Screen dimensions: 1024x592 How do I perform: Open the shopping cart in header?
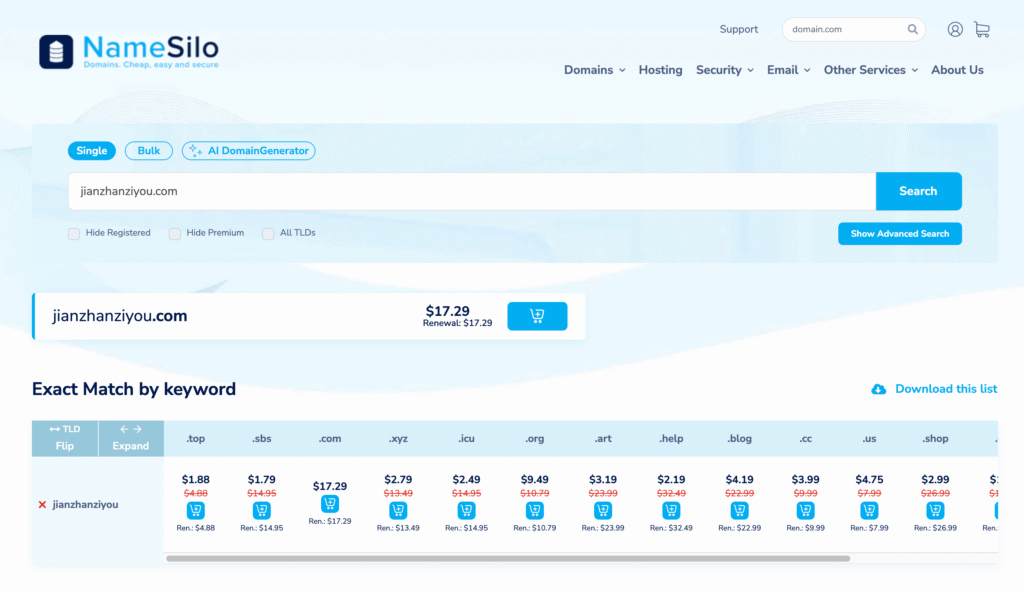(x=982, y=30)
